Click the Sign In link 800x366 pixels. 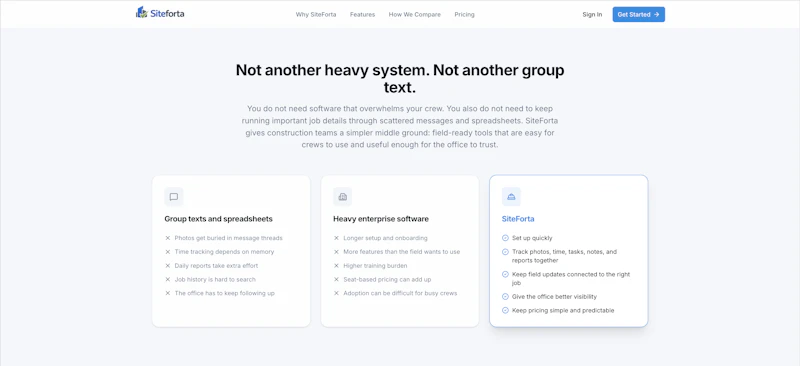tap(592, 15)
